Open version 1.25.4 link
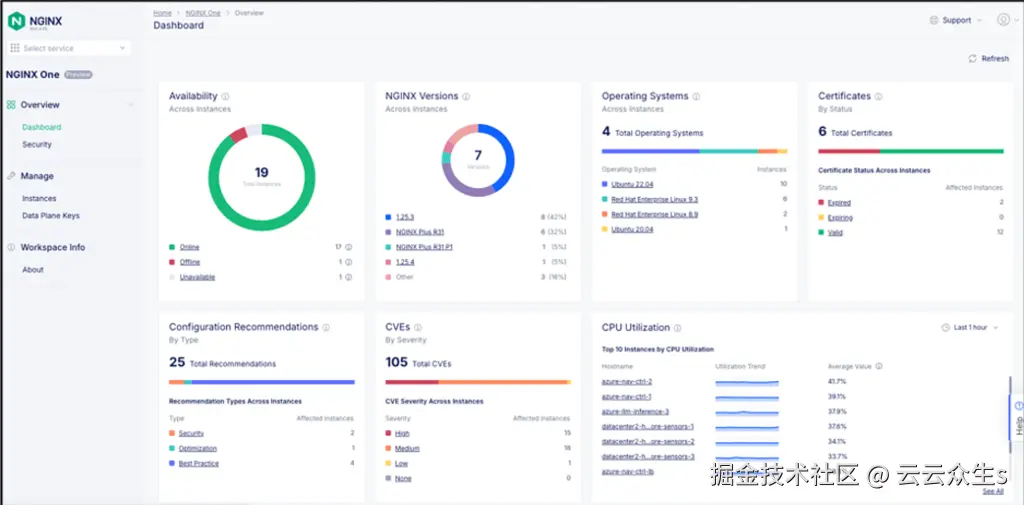1024x505 pixels. pyautogui.click(x=405, y=262)
